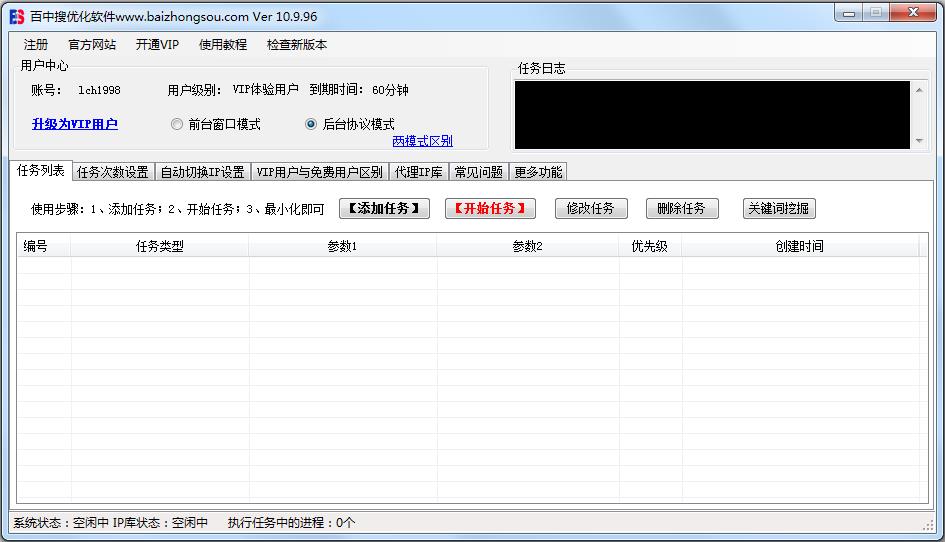Image resolution: width=945 pixels, height=542 pixels.
Task: Click the 关键词挖掘 button
Action: (x=779, y=209)
